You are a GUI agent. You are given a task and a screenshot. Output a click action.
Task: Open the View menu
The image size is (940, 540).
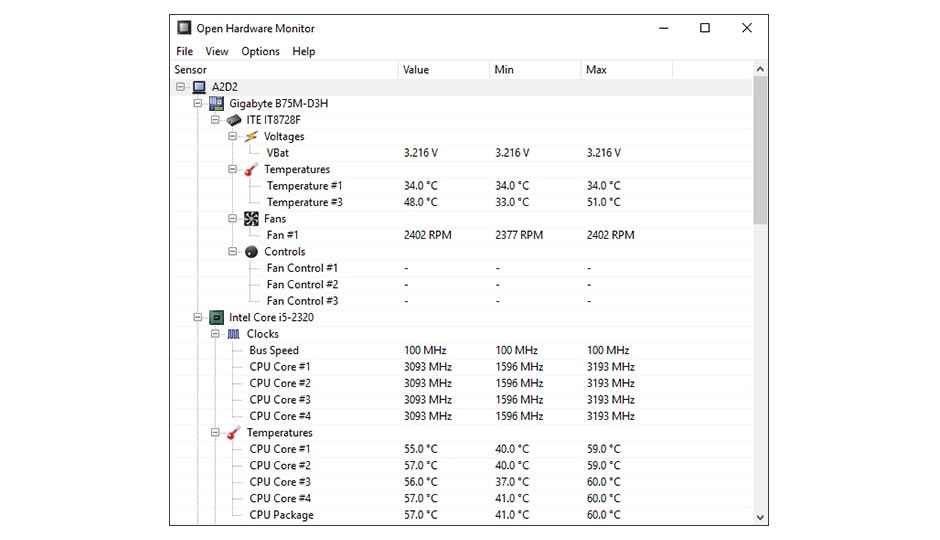[x=216, y=52]
